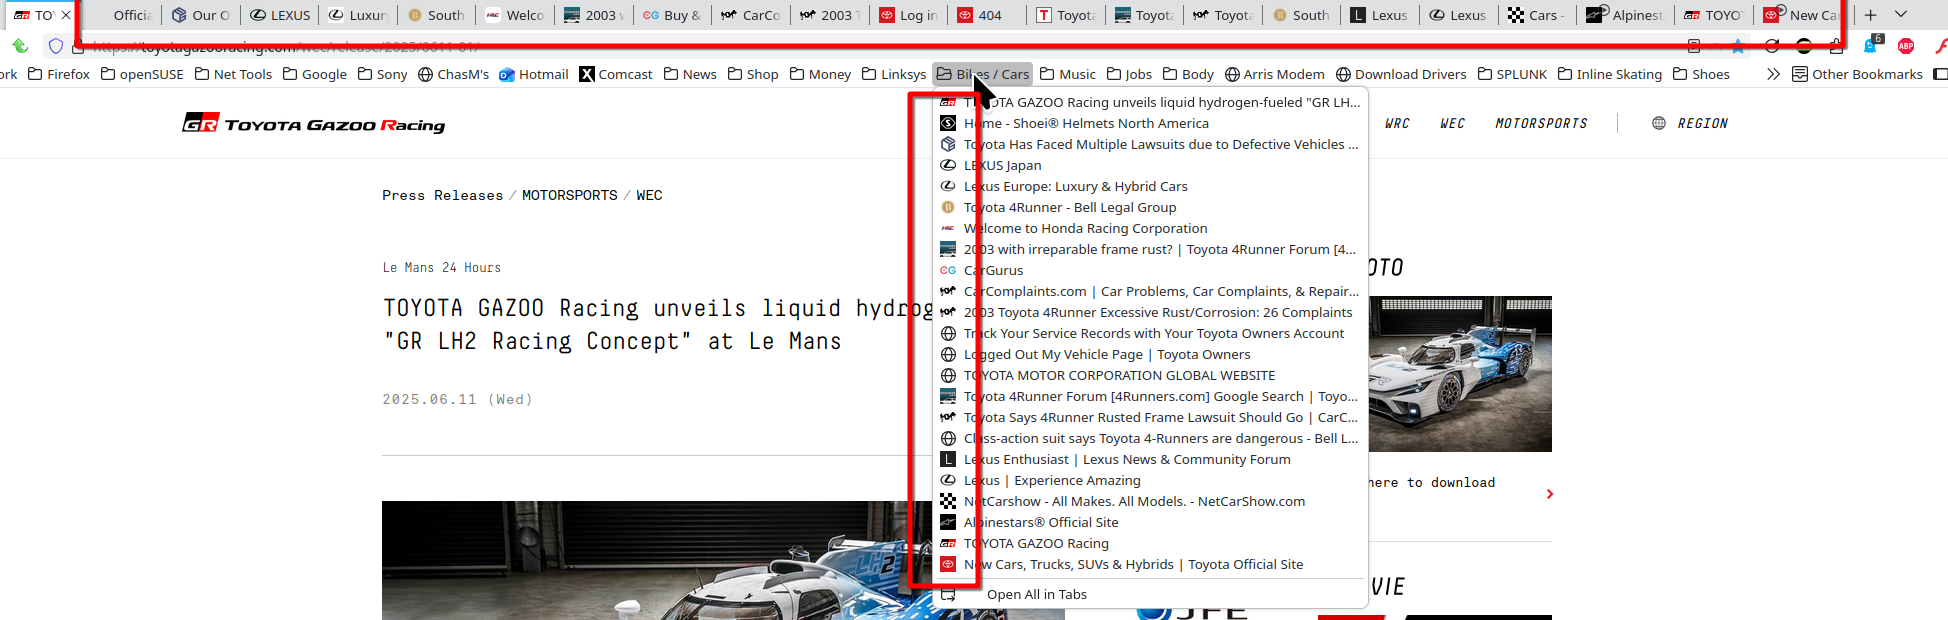The height and width of the screenshot is (620, 1948).
Task: Open a new tab with plus button
Action: 1870,15
